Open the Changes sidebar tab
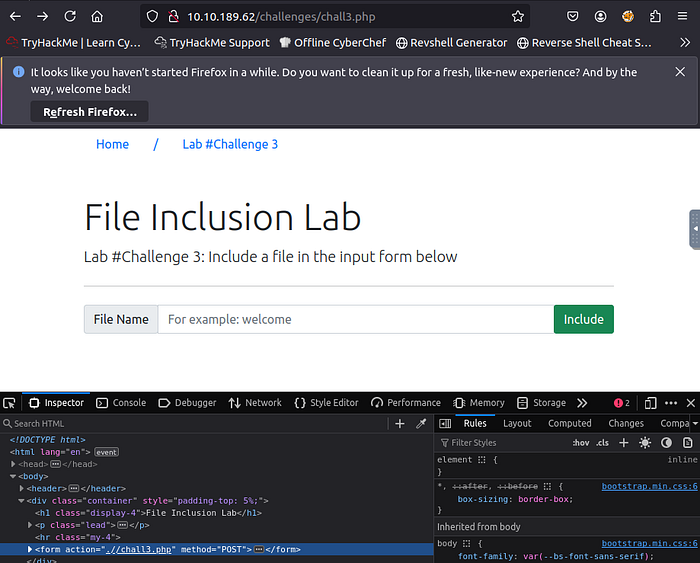Screen dimensions: 700x563 coord(625,423)
